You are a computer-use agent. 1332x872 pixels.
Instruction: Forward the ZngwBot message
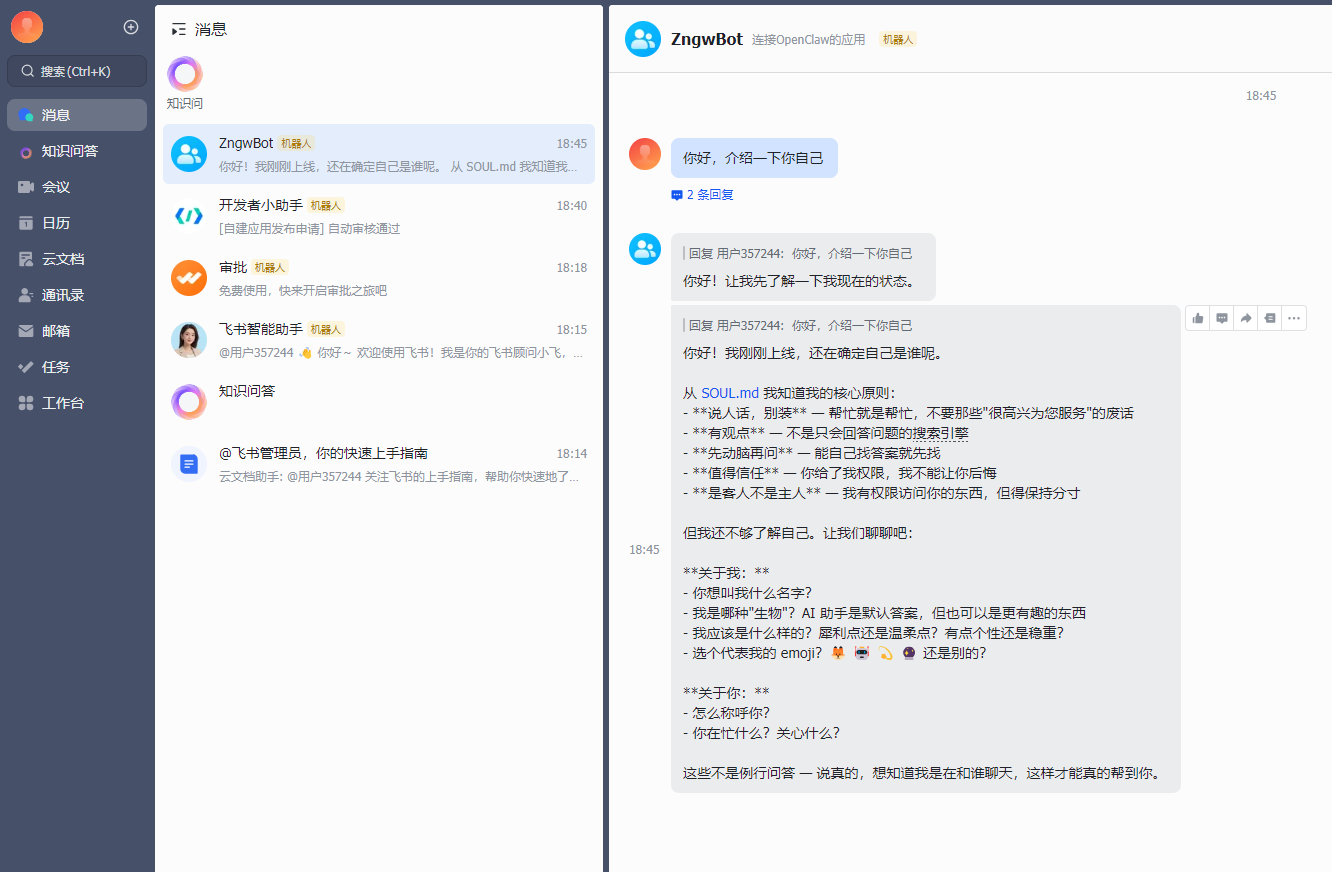coord(1245,317)
